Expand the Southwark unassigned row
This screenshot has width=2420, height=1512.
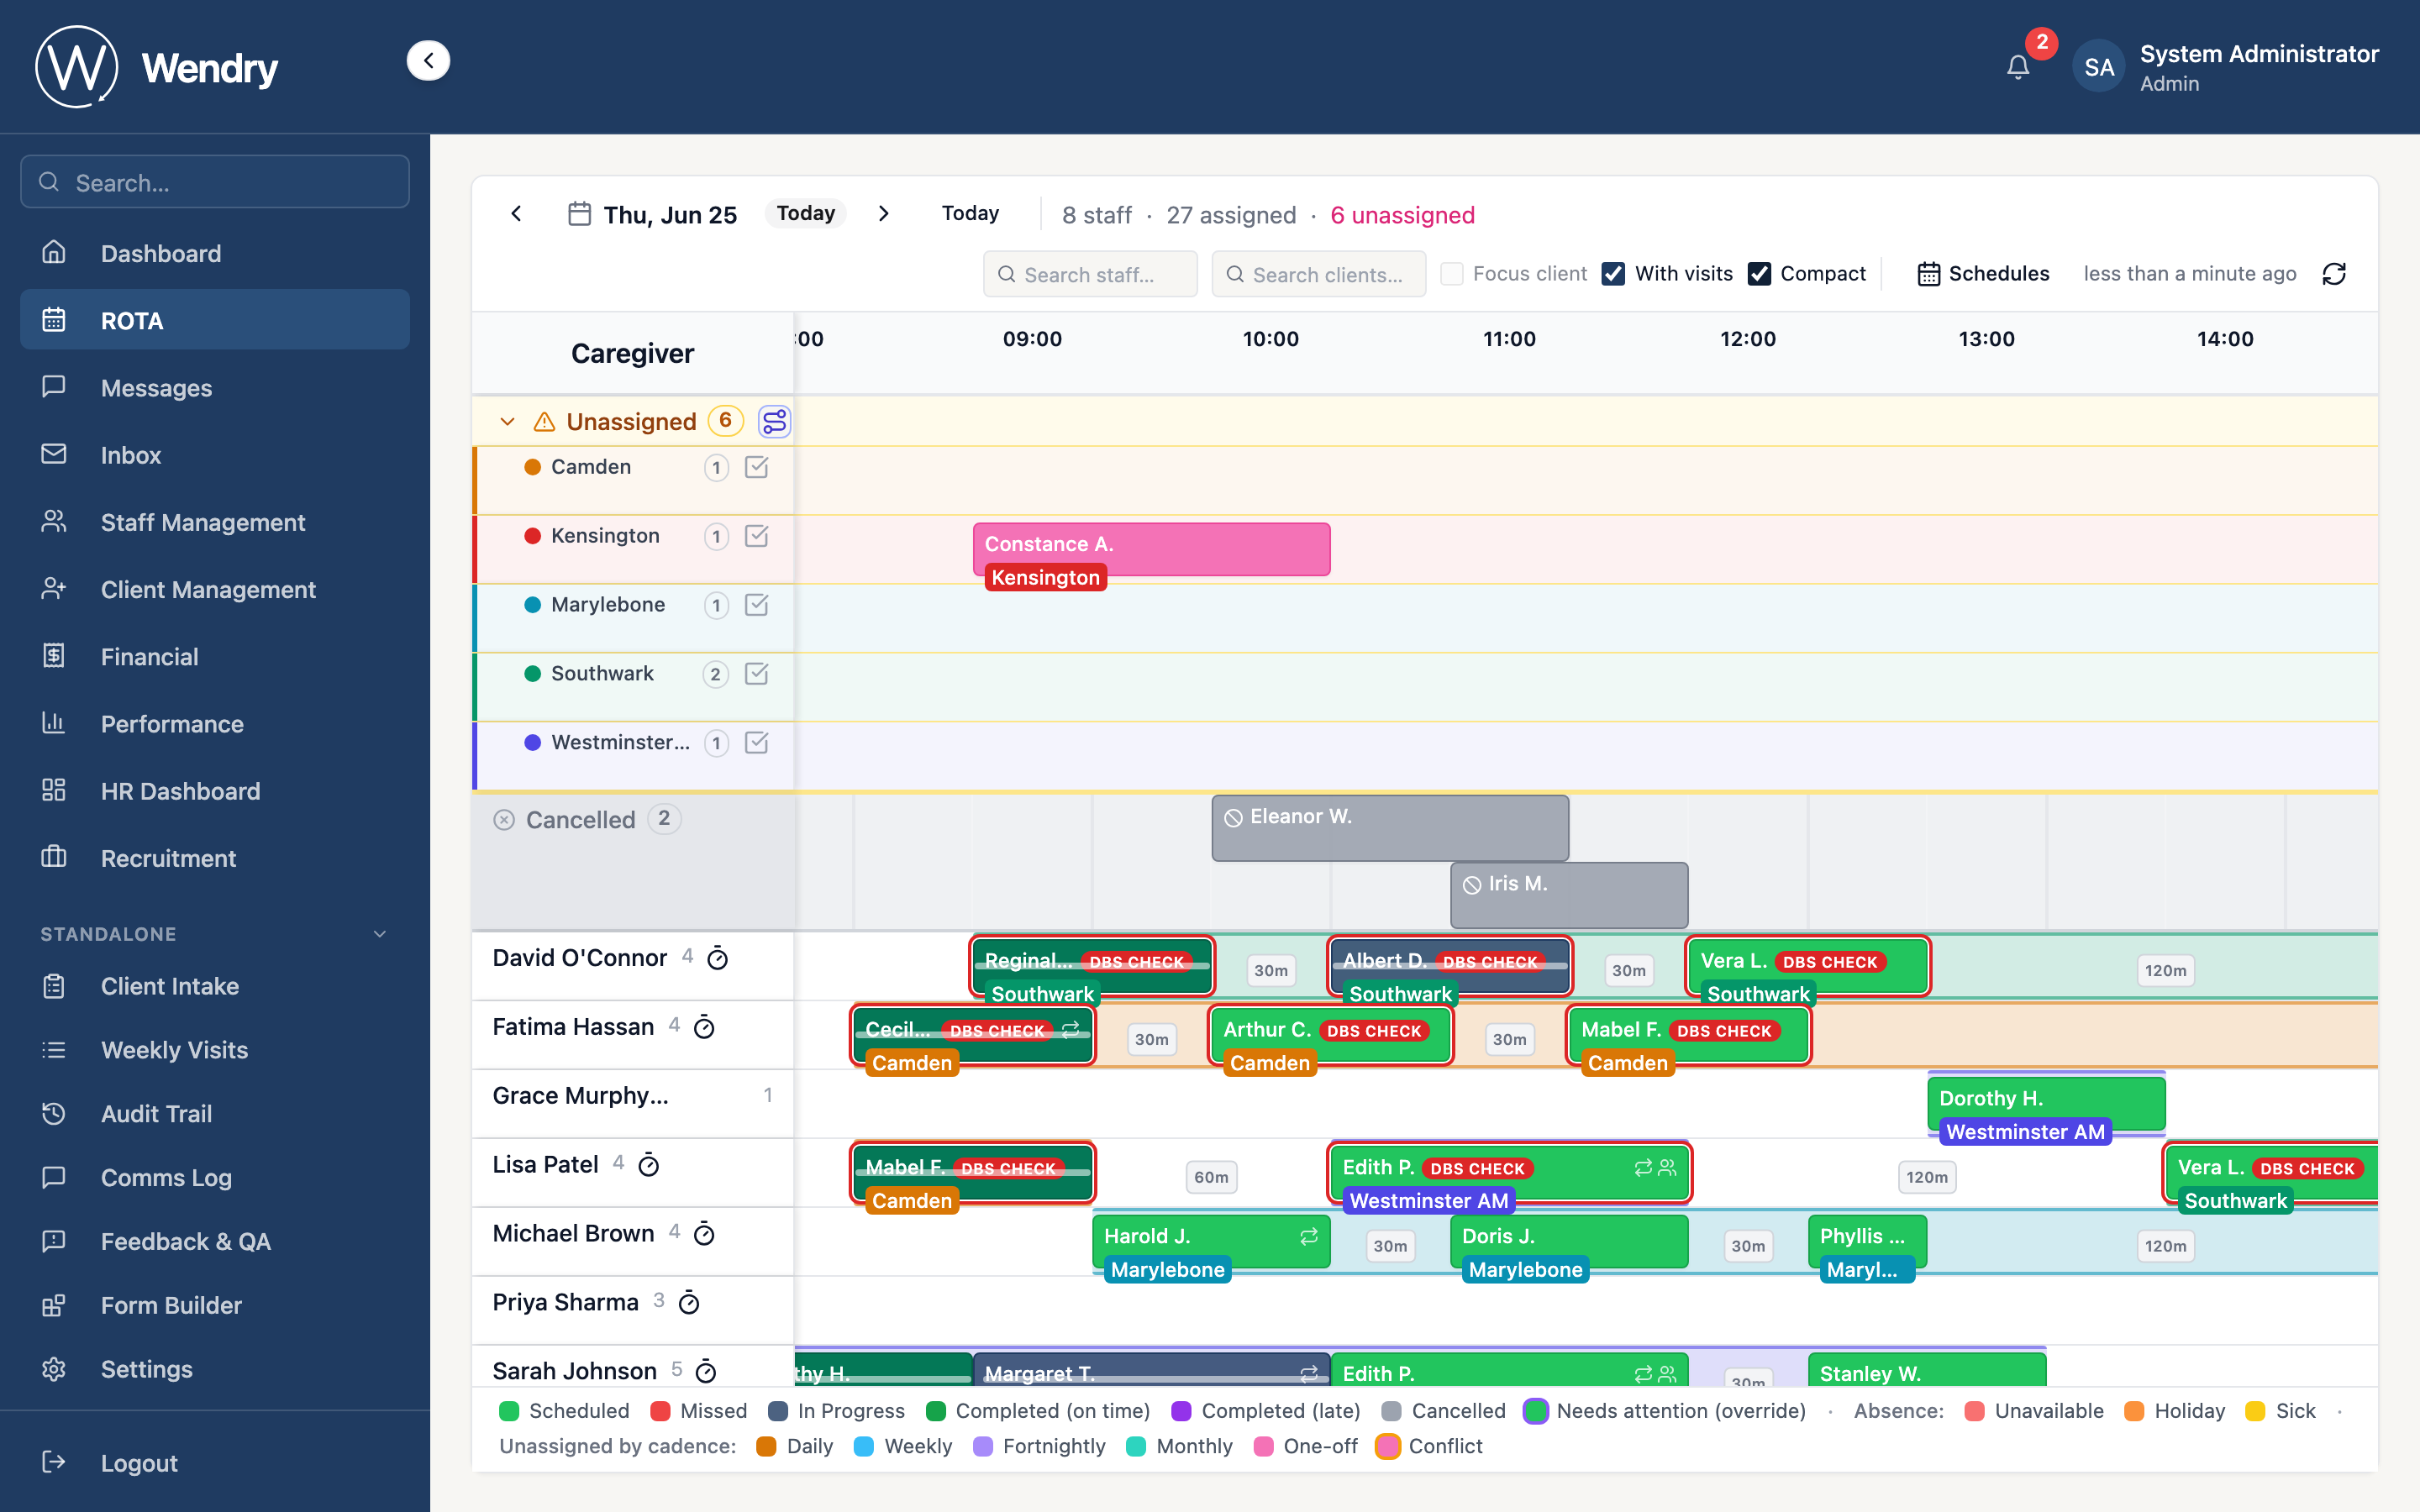[x=634, y=687]
